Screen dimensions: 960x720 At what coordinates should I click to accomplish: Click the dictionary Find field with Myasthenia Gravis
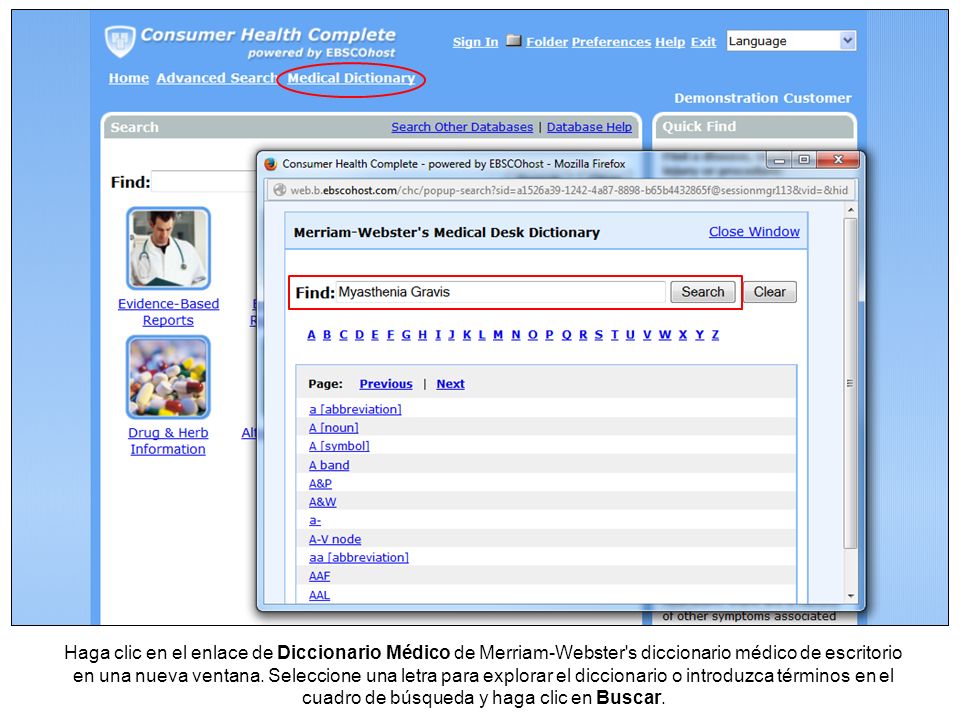click(x=500, y=292)
